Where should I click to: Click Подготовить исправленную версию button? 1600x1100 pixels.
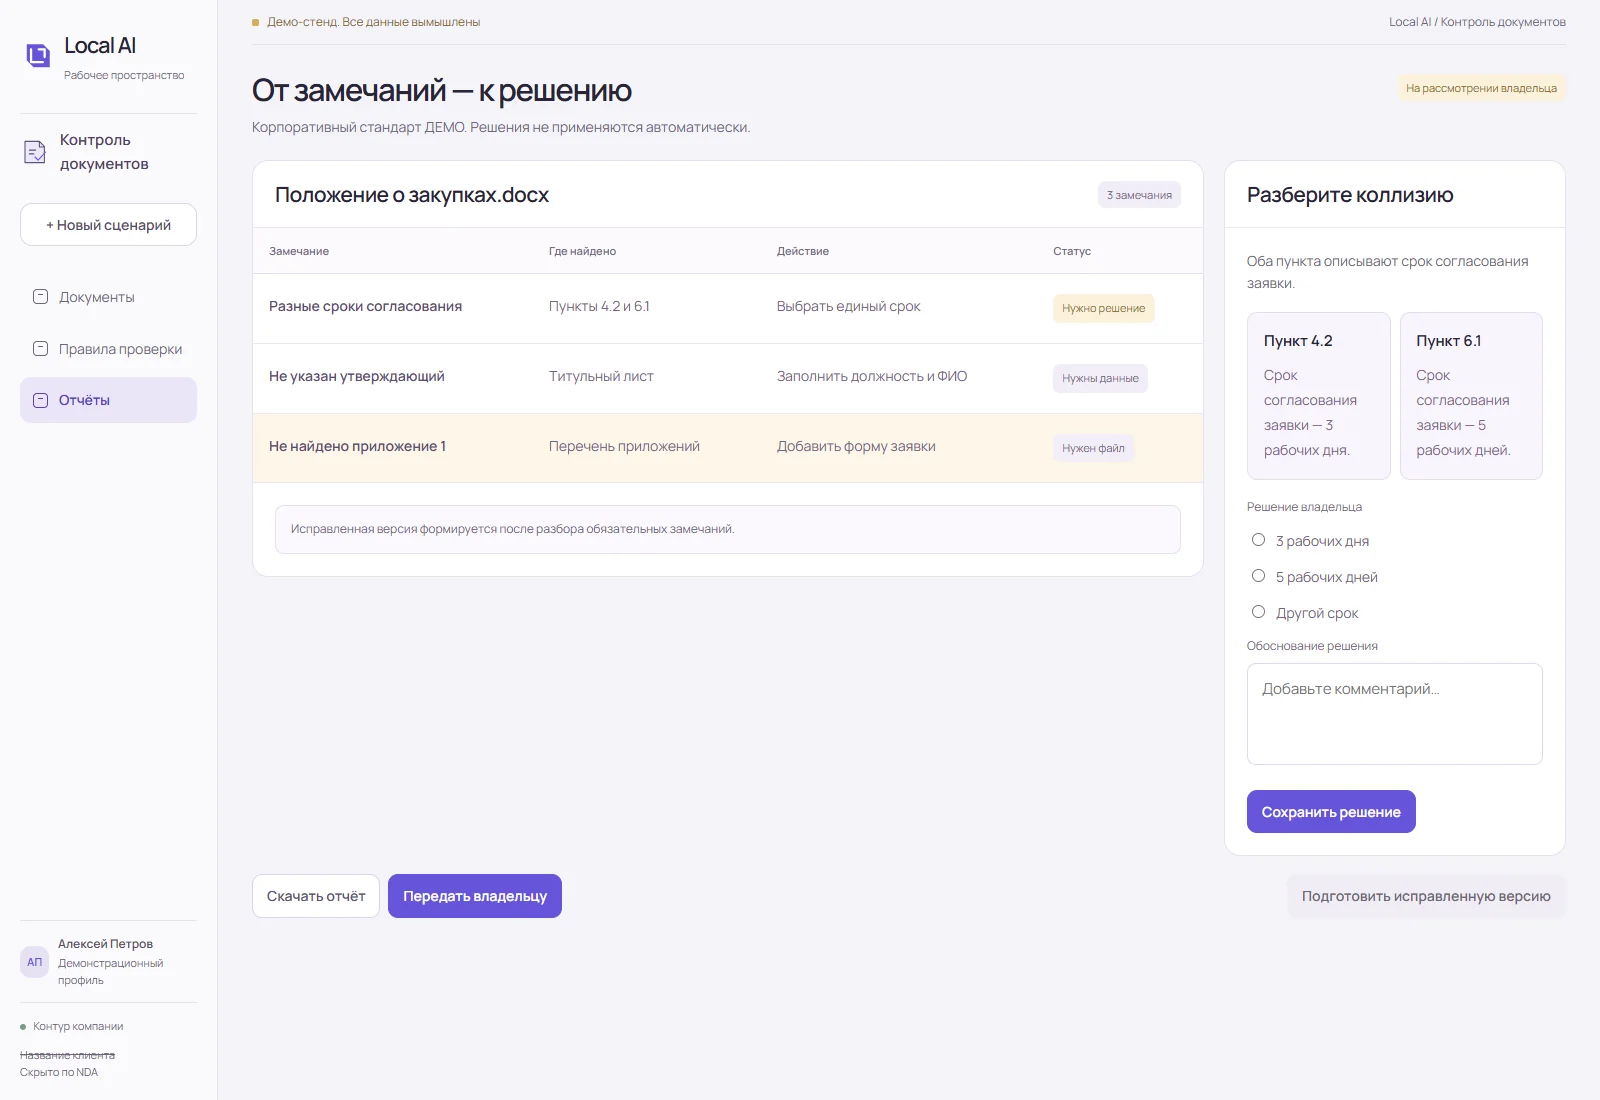[1426, 896]
